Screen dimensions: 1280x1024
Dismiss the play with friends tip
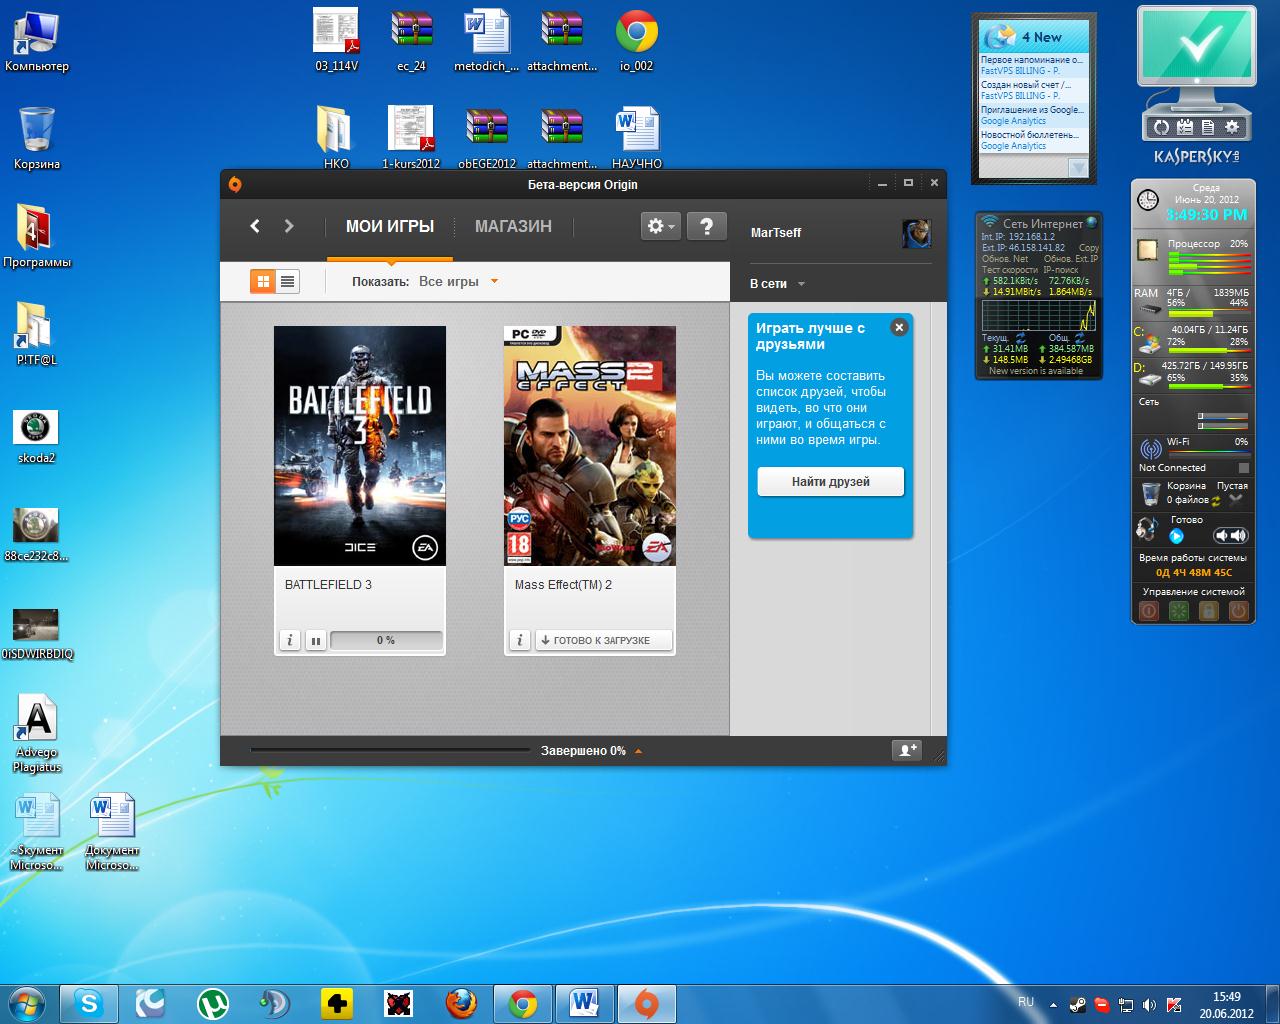(x=899, y=327)
